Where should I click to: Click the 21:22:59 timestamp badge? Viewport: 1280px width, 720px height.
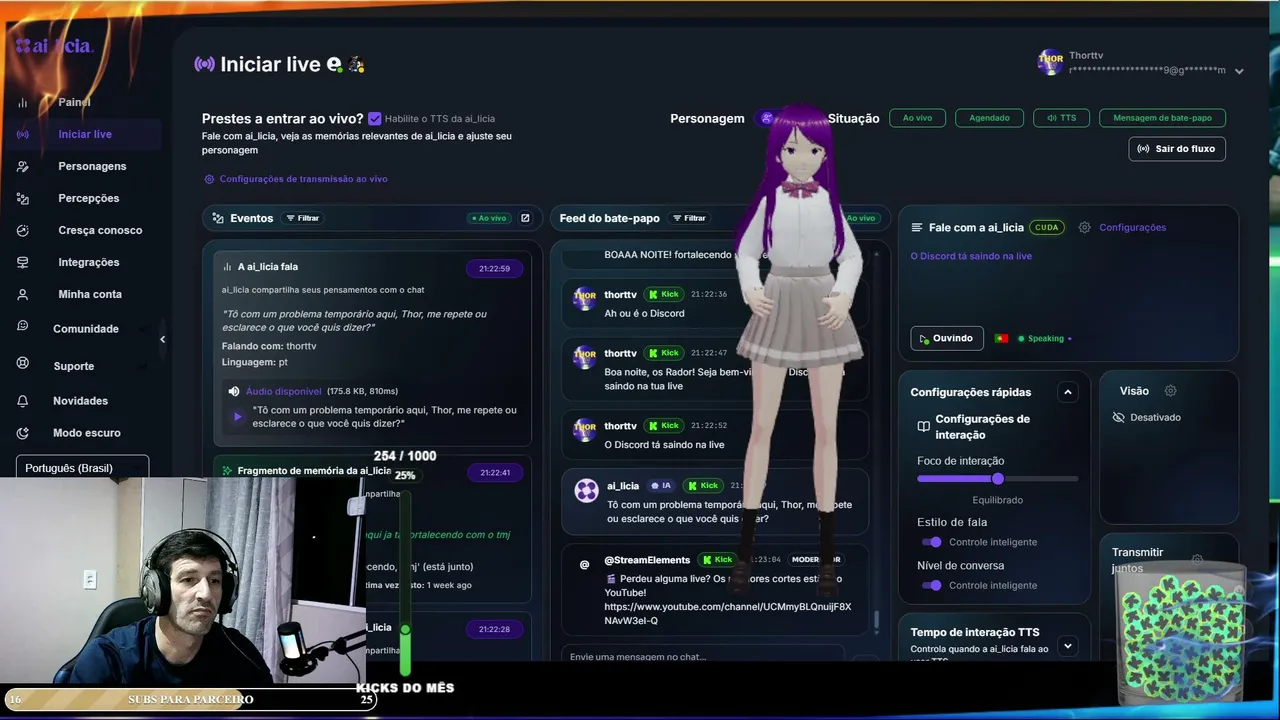click(494, 268)
